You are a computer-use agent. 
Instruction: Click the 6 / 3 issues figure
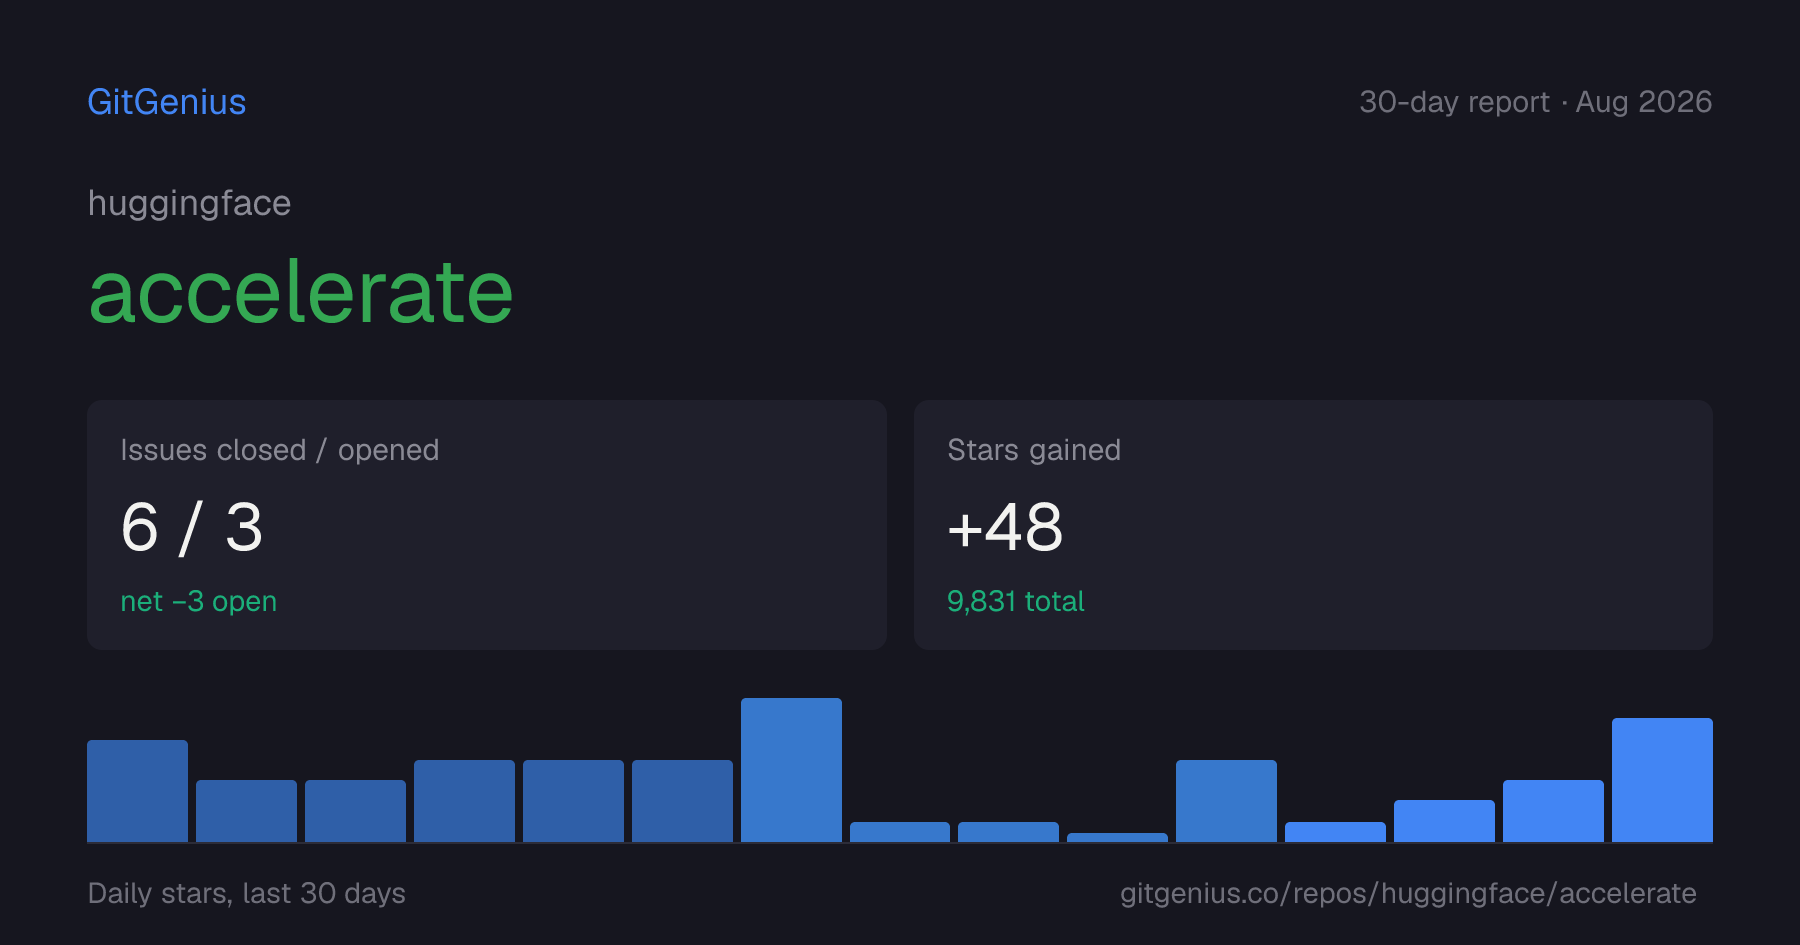192,527
